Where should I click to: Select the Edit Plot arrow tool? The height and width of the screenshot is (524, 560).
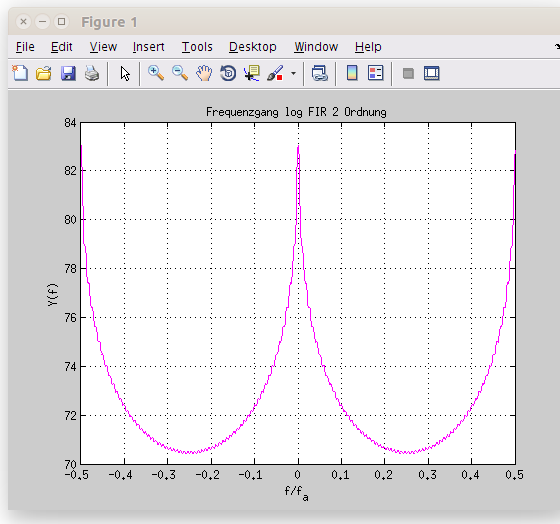[x=125, y=74]
